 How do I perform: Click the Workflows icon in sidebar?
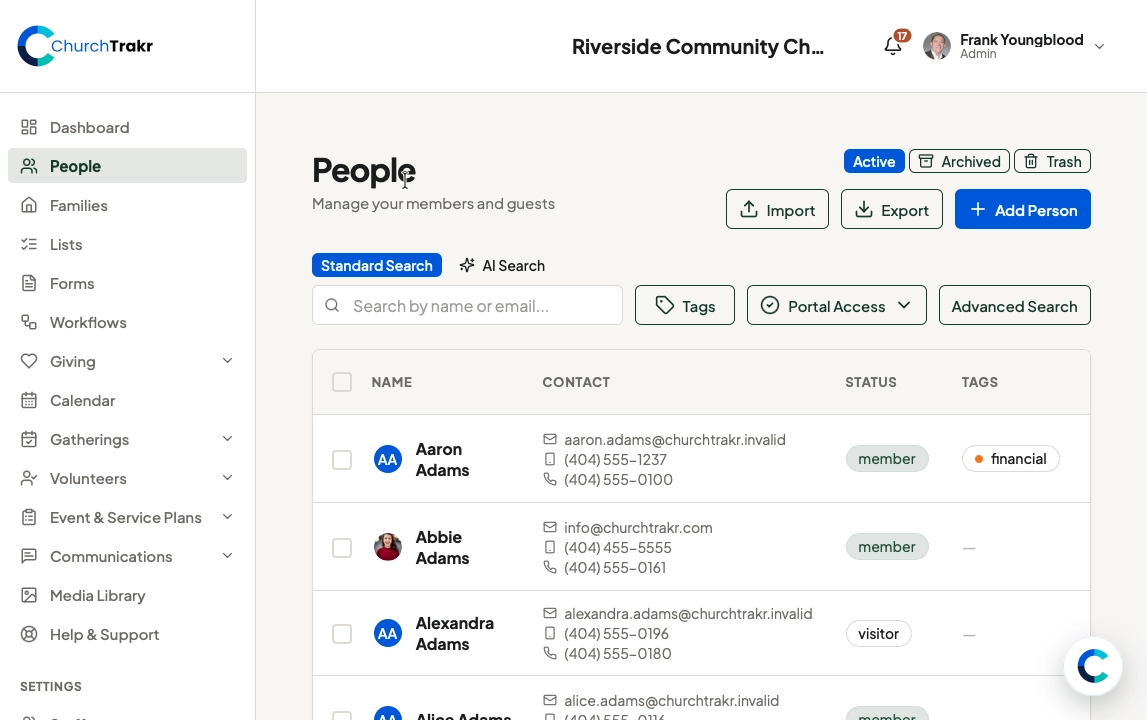tap(29, 322)
